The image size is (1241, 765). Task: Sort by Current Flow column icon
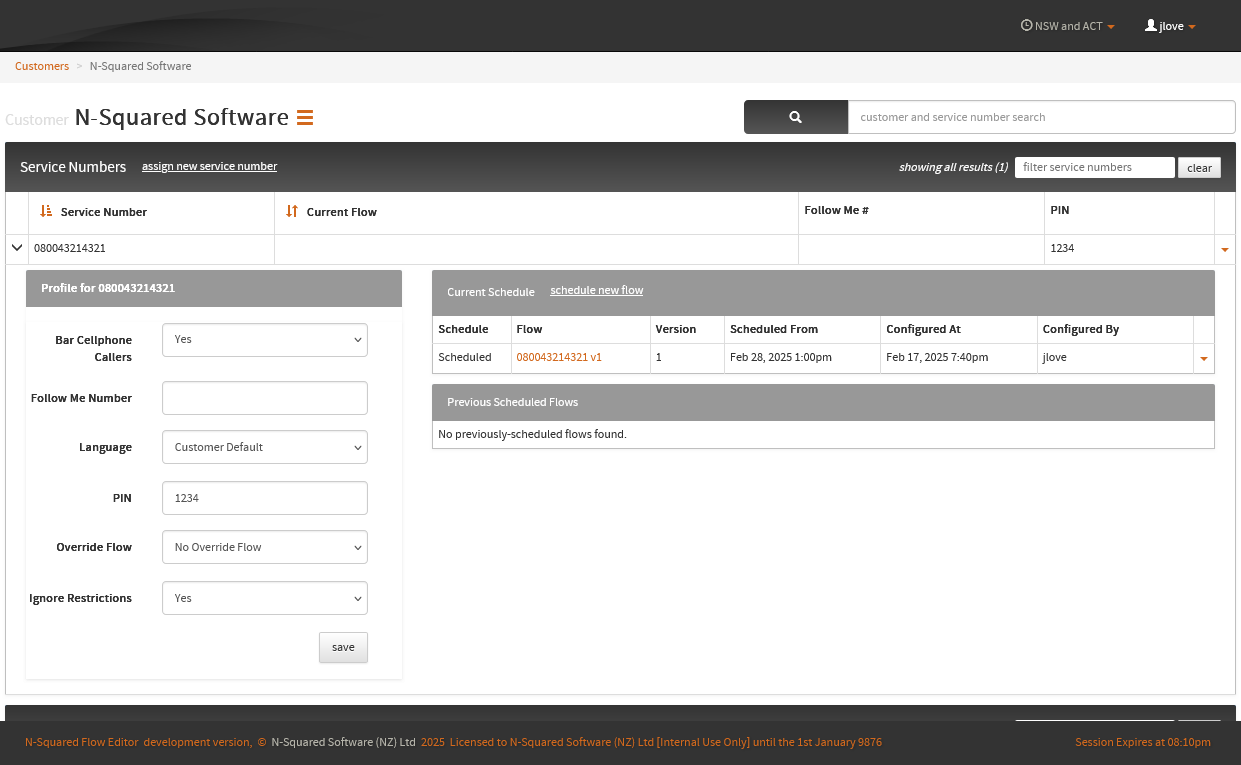tap(292, 211)
